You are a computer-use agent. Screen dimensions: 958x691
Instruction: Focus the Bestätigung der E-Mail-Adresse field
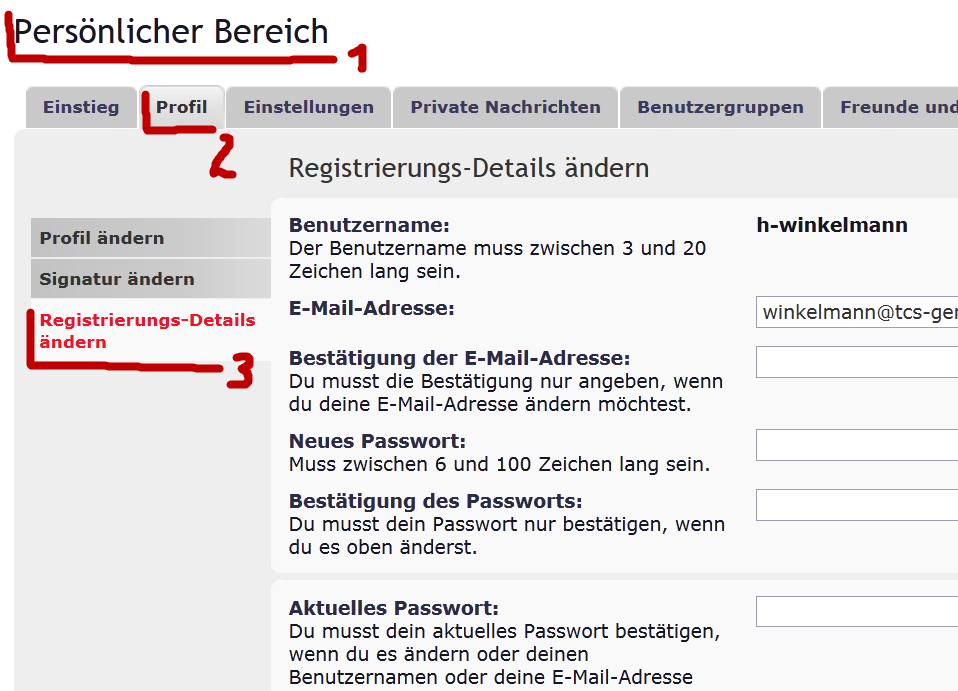[857, 362]
